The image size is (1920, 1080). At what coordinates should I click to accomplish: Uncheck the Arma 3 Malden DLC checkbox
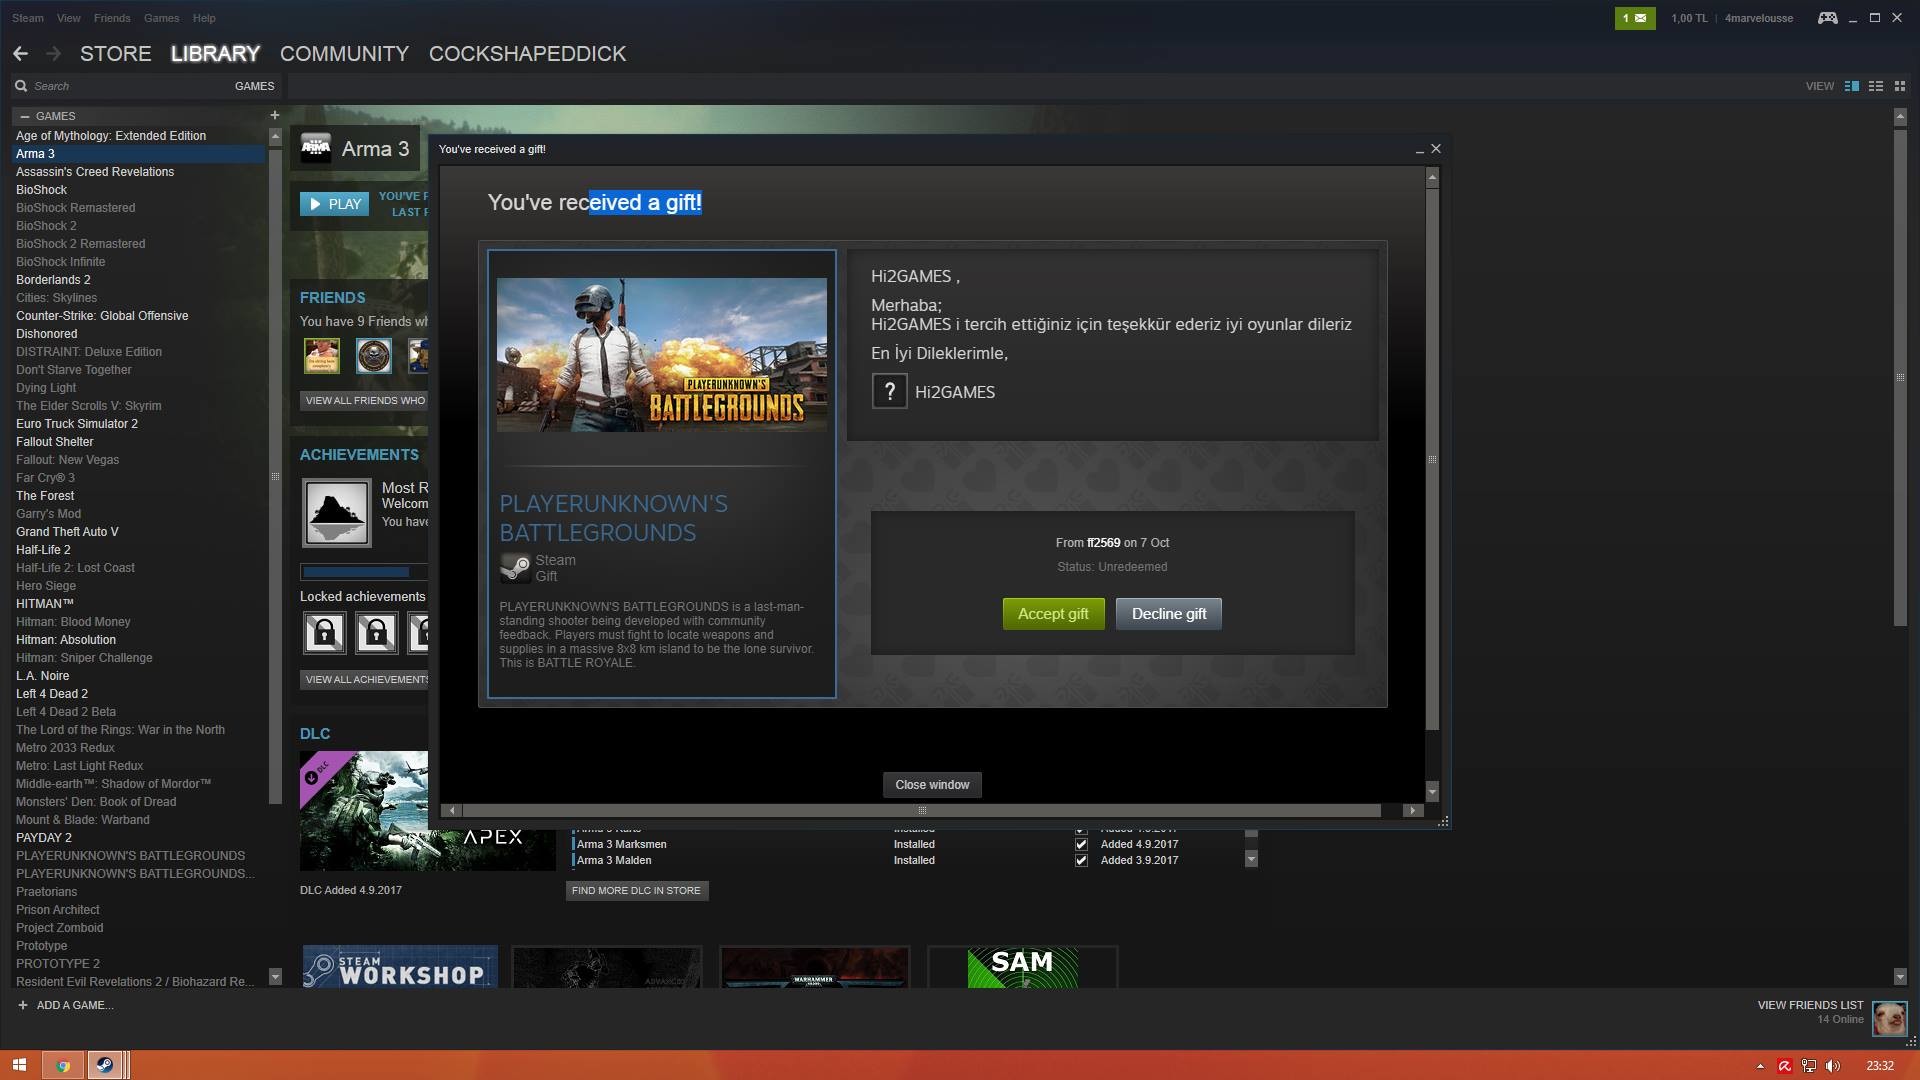coord(1081,860)
